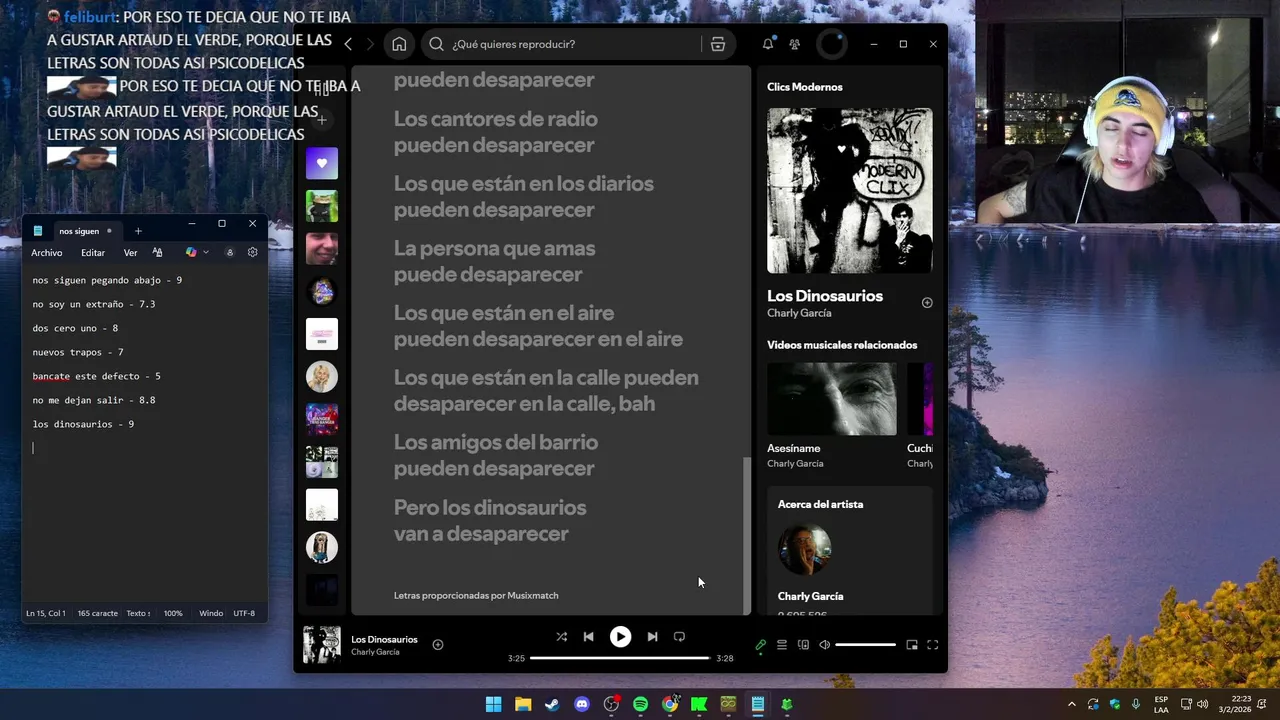This screenshot has width=1280, height=720.
Task: Adjust the Spotify volume slider
Action: [865, 645]
